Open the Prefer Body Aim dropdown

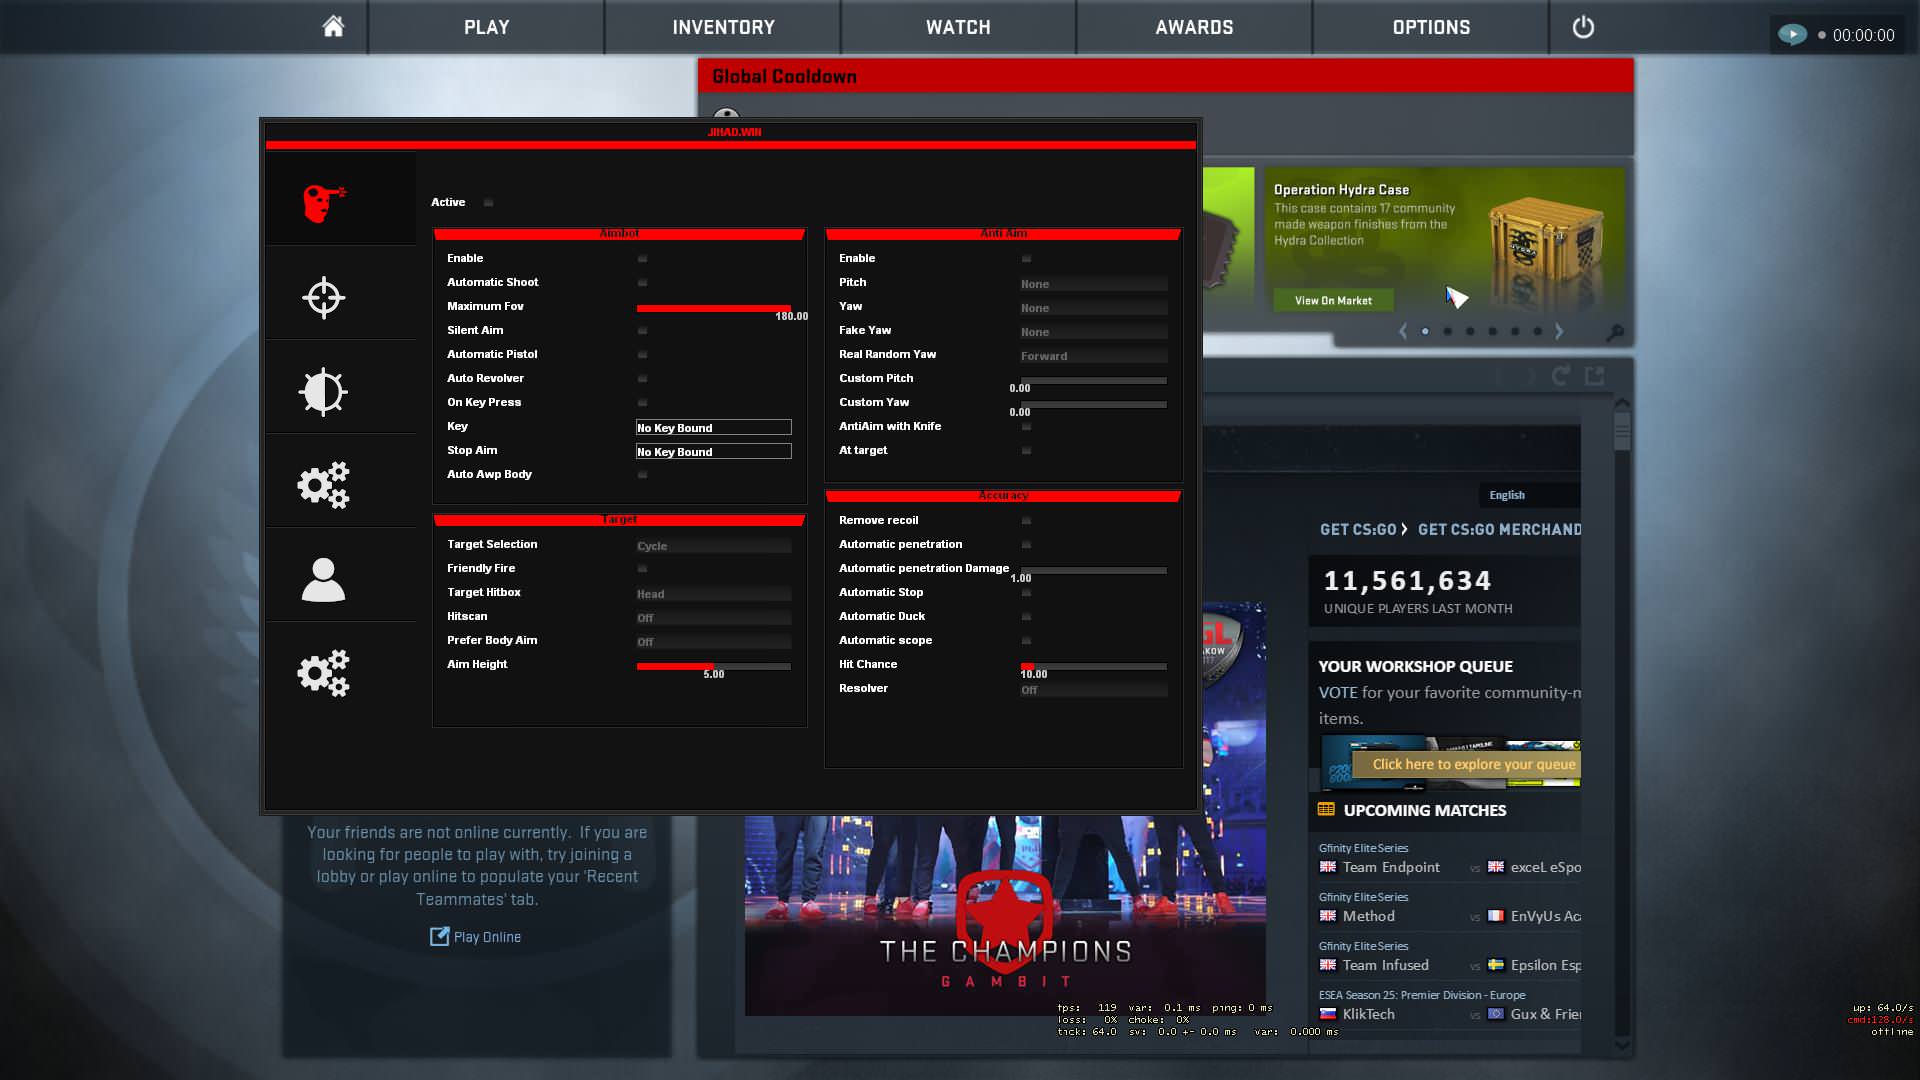[x=713, y=642]
